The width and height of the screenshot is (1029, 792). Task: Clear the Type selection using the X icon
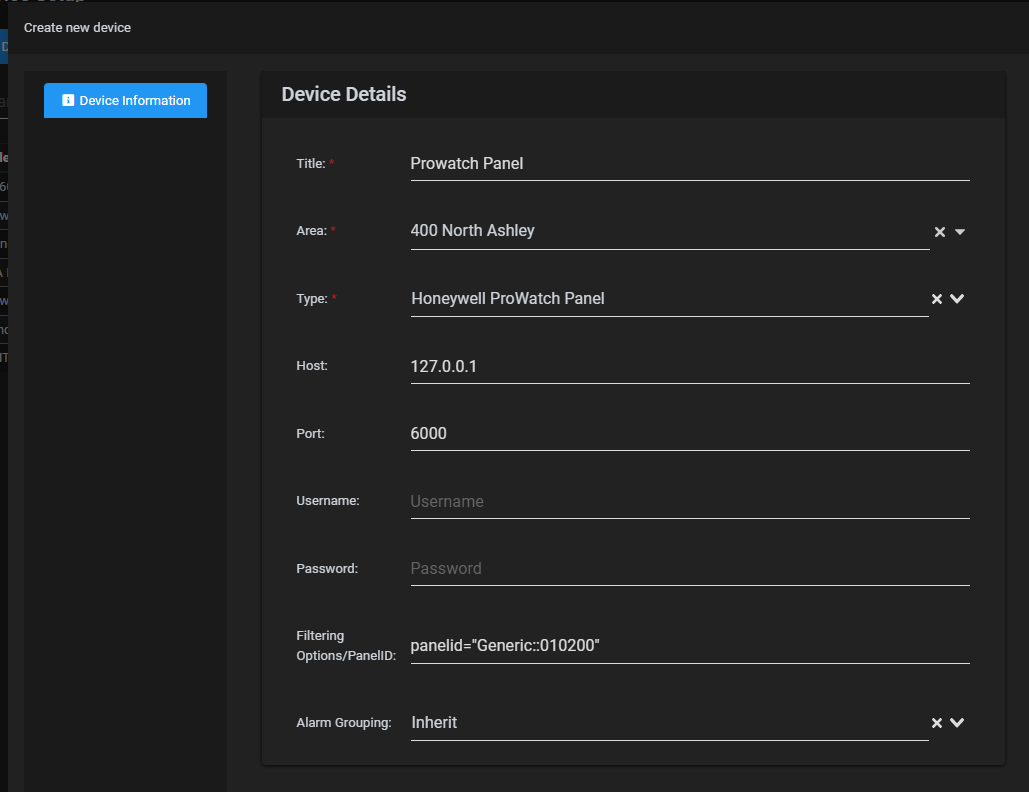tap(936, 298)
